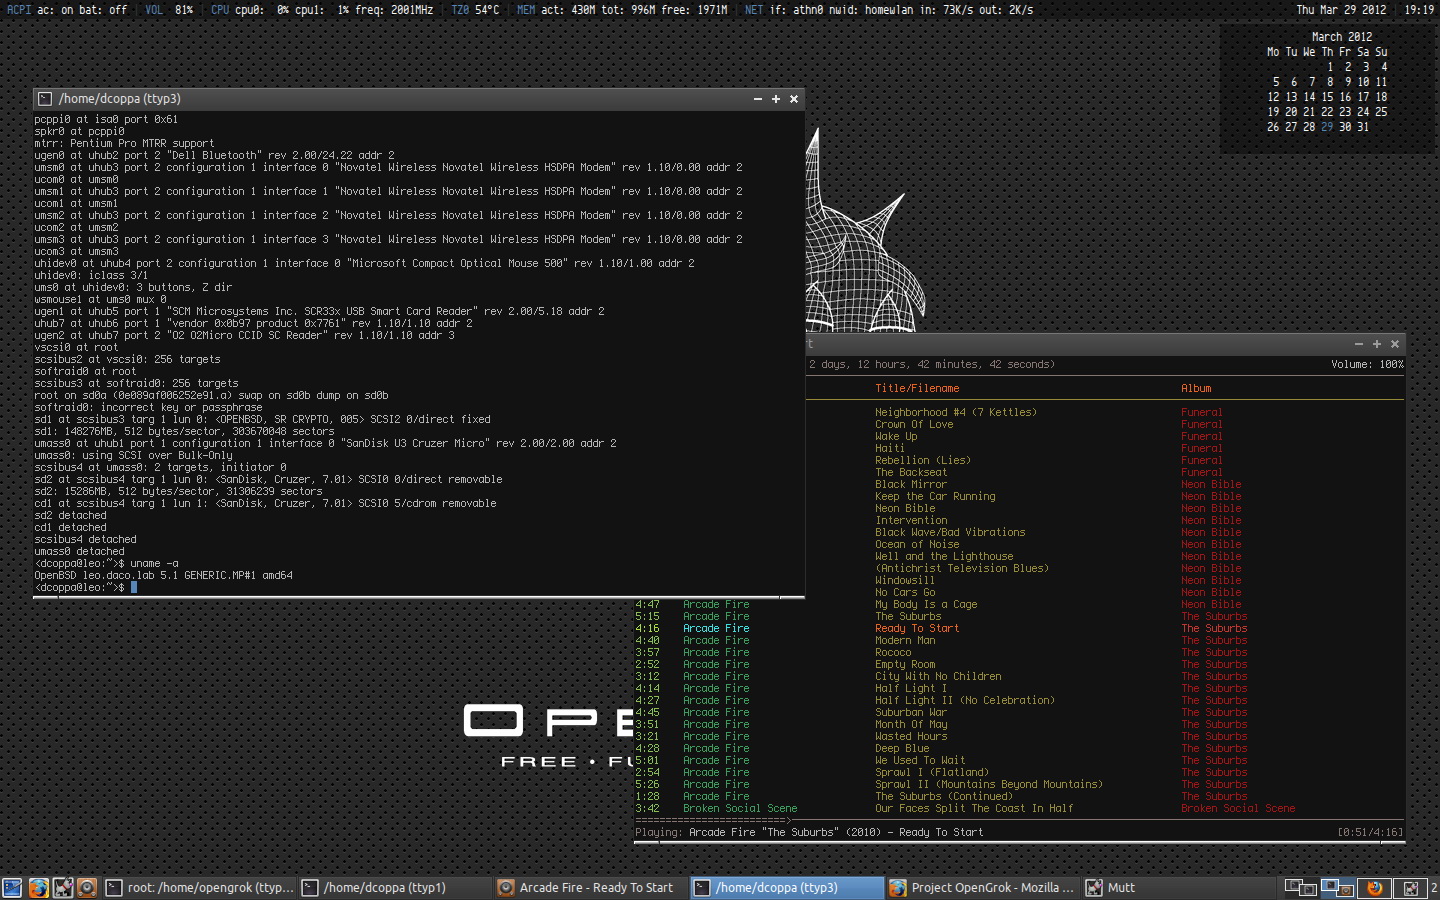Launch Firefox from the taskbar launcher icon
The width and height of the screenshot is (1440, 900).
38,887
